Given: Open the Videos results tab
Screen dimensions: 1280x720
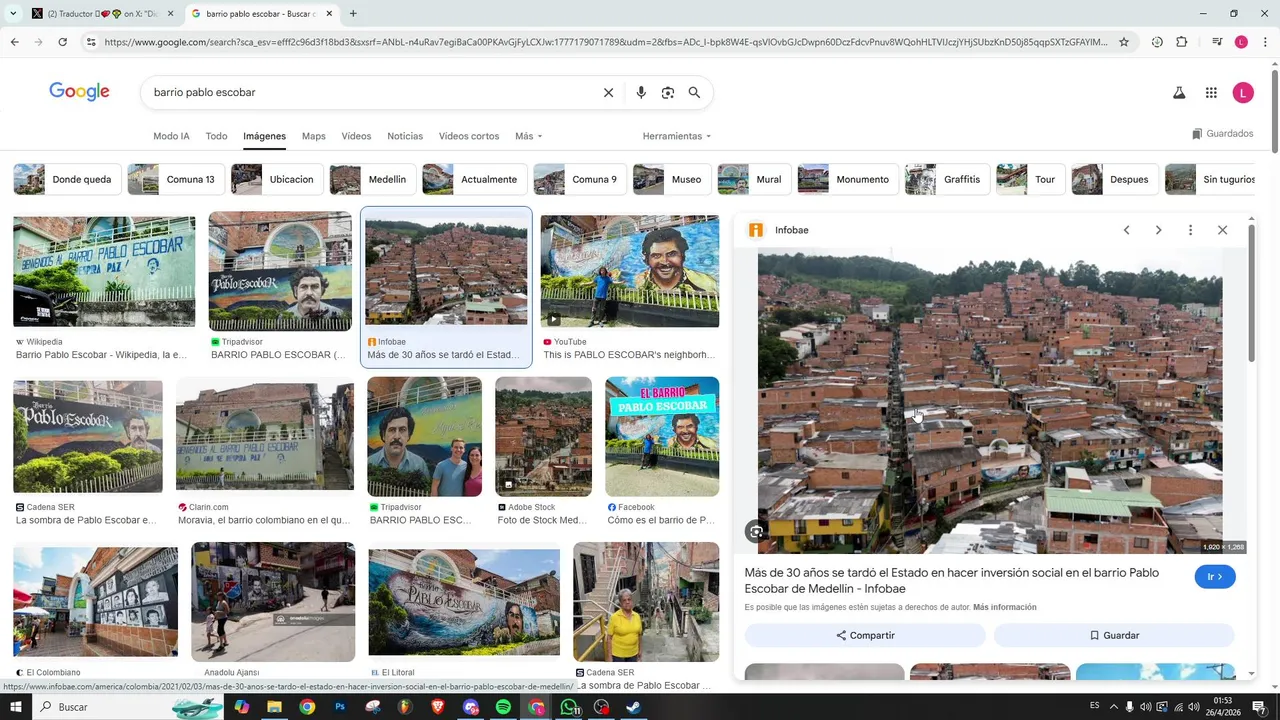Looking at the screenshot, I should pos(356,136).
